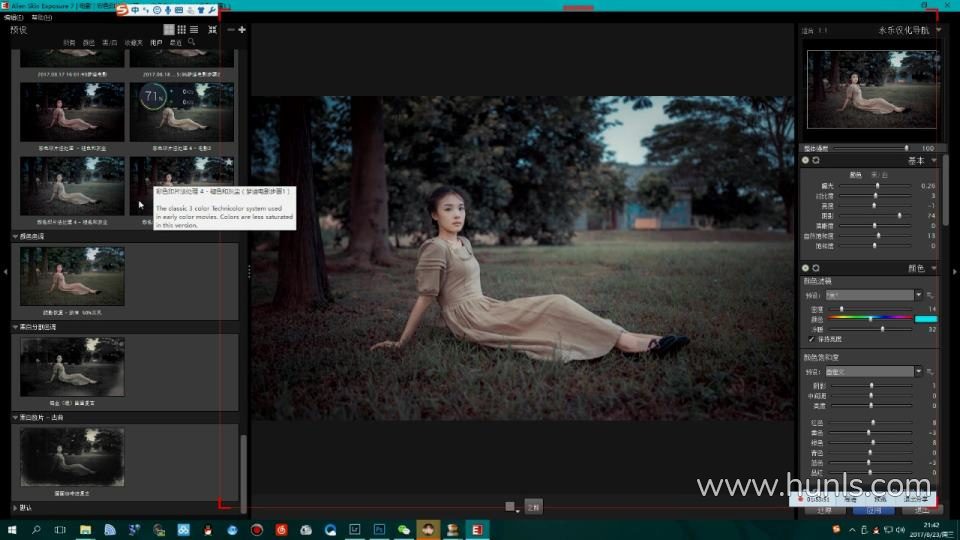The width and height of the screenshot is (960, 540).
Task: Select the 颜色色调 preset thumbnail
Action: point(72,276)
